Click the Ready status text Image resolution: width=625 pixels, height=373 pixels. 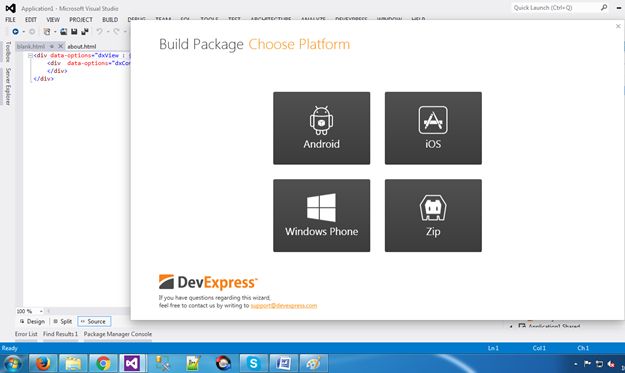10,348
